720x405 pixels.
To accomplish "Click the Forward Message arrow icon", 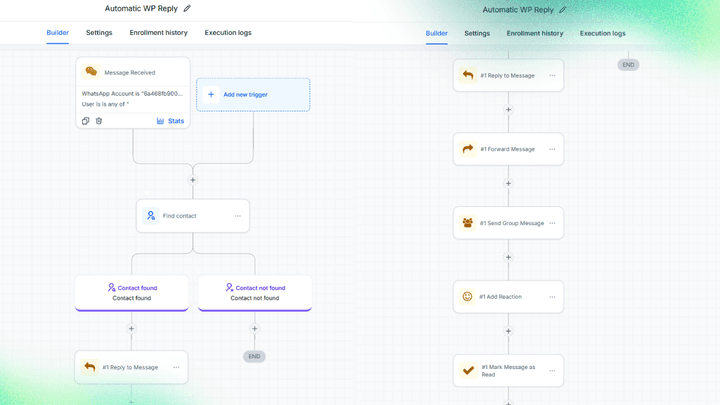I will pyautogui.click(x=467, y=149).
